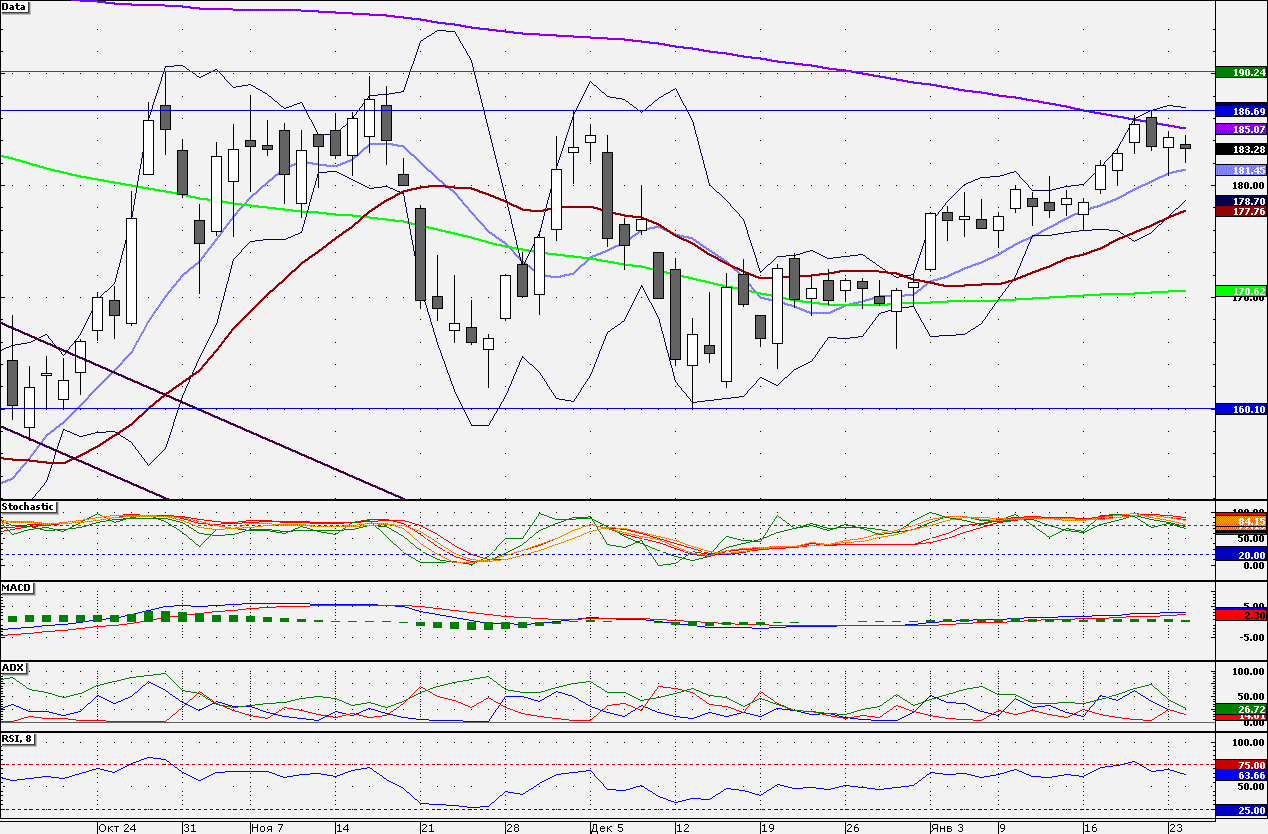Screen dimensions: 1268x834
Task: Click the black 183.28 last price tag
Action: [1241, 149]
